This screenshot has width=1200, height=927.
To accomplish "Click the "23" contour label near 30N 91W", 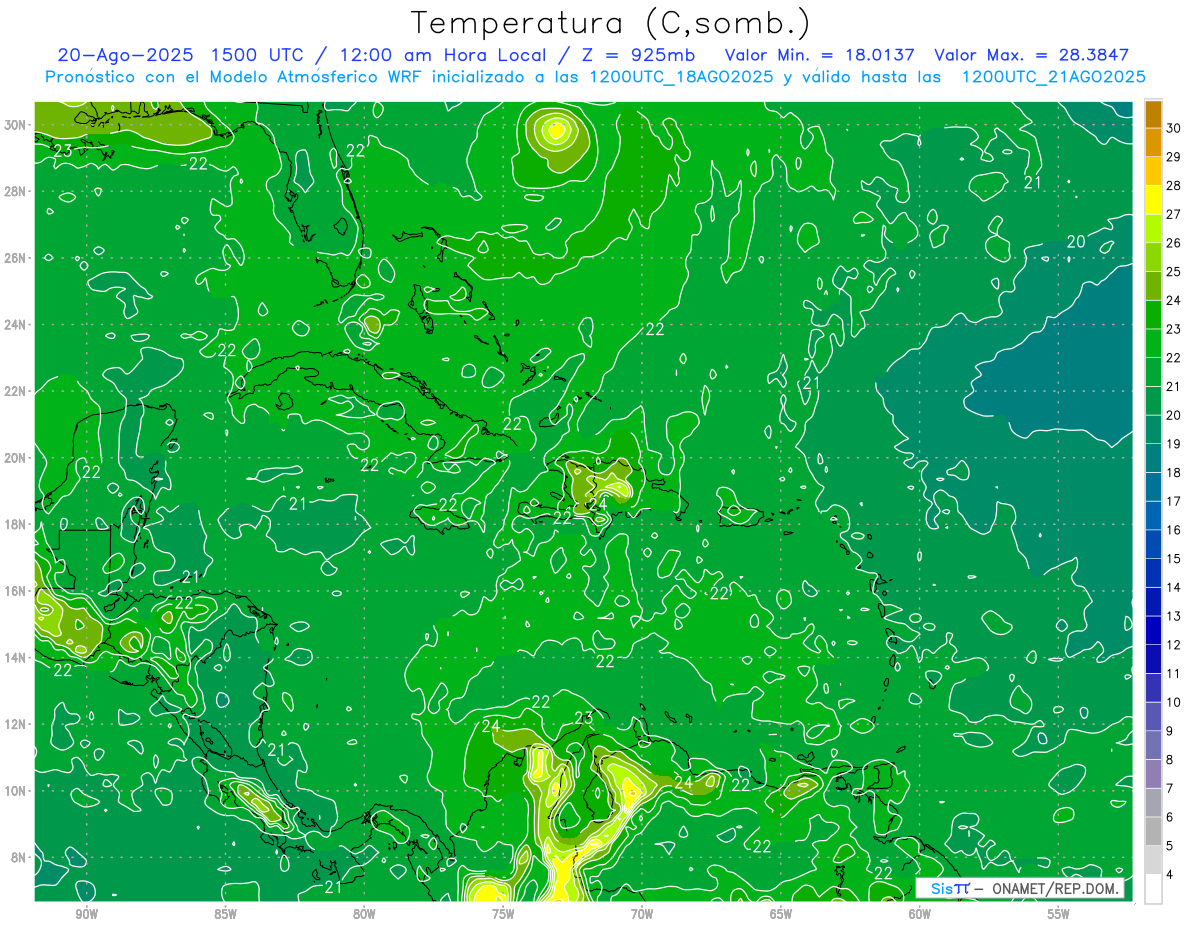I will click(62, 151).
